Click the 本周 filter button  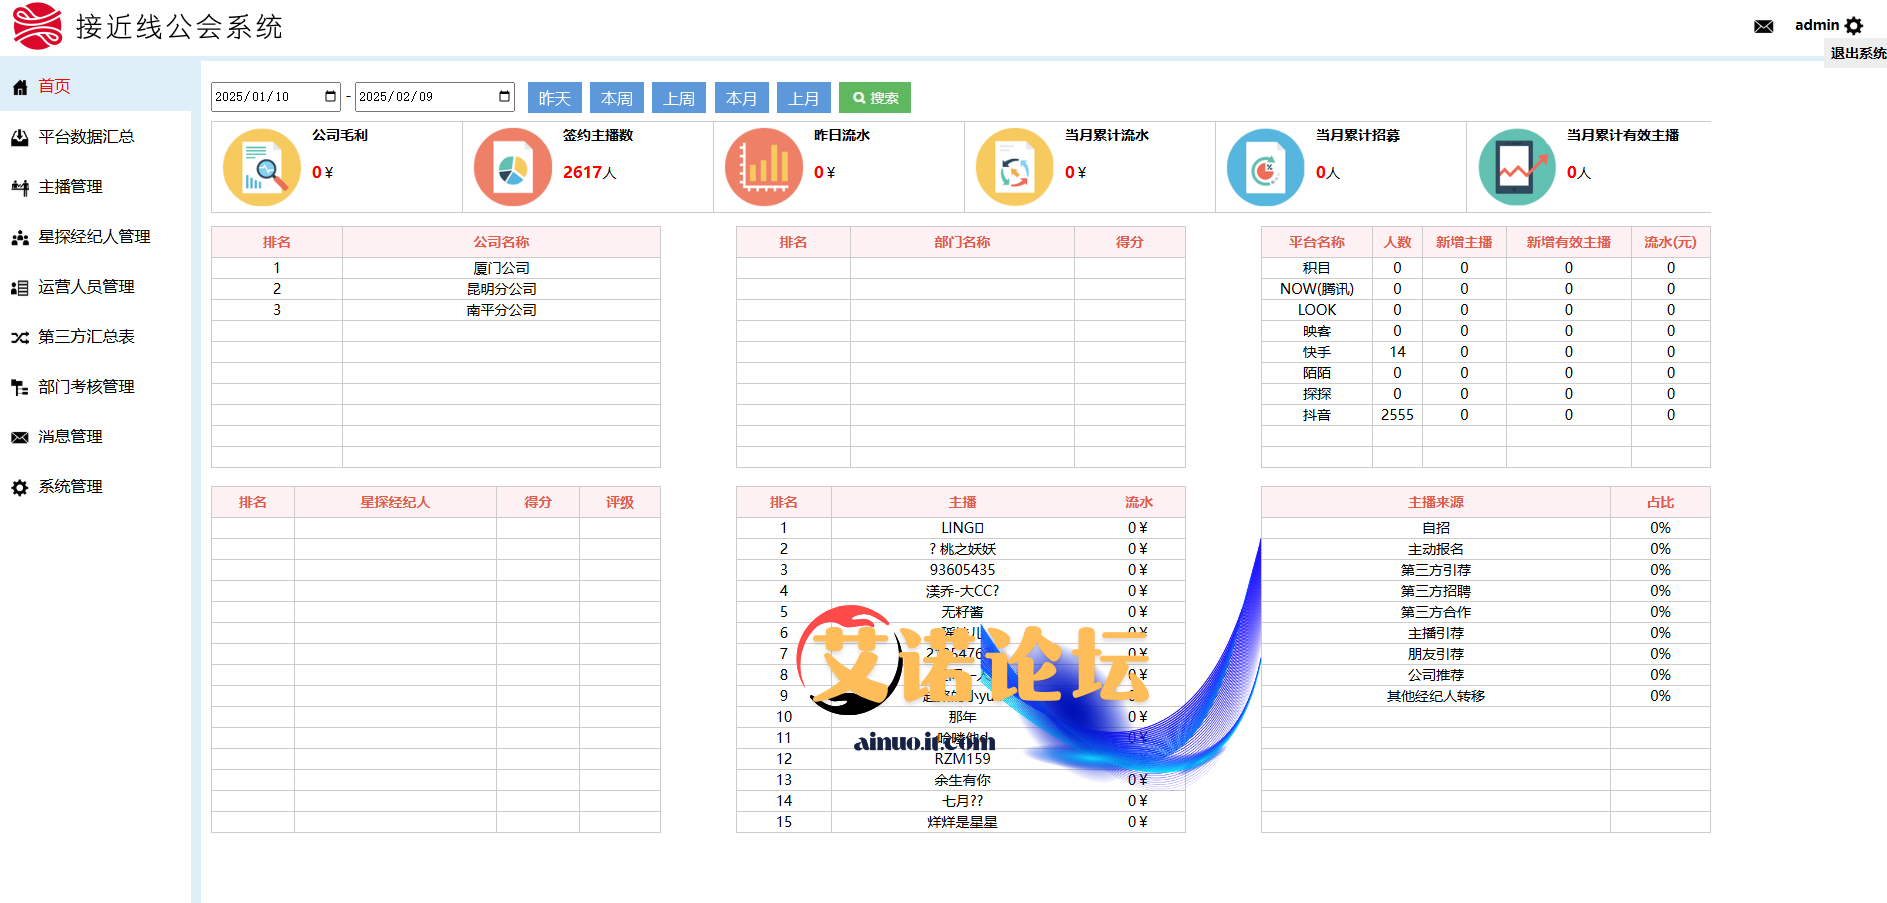pyautogui.click(x=617, y=98)
